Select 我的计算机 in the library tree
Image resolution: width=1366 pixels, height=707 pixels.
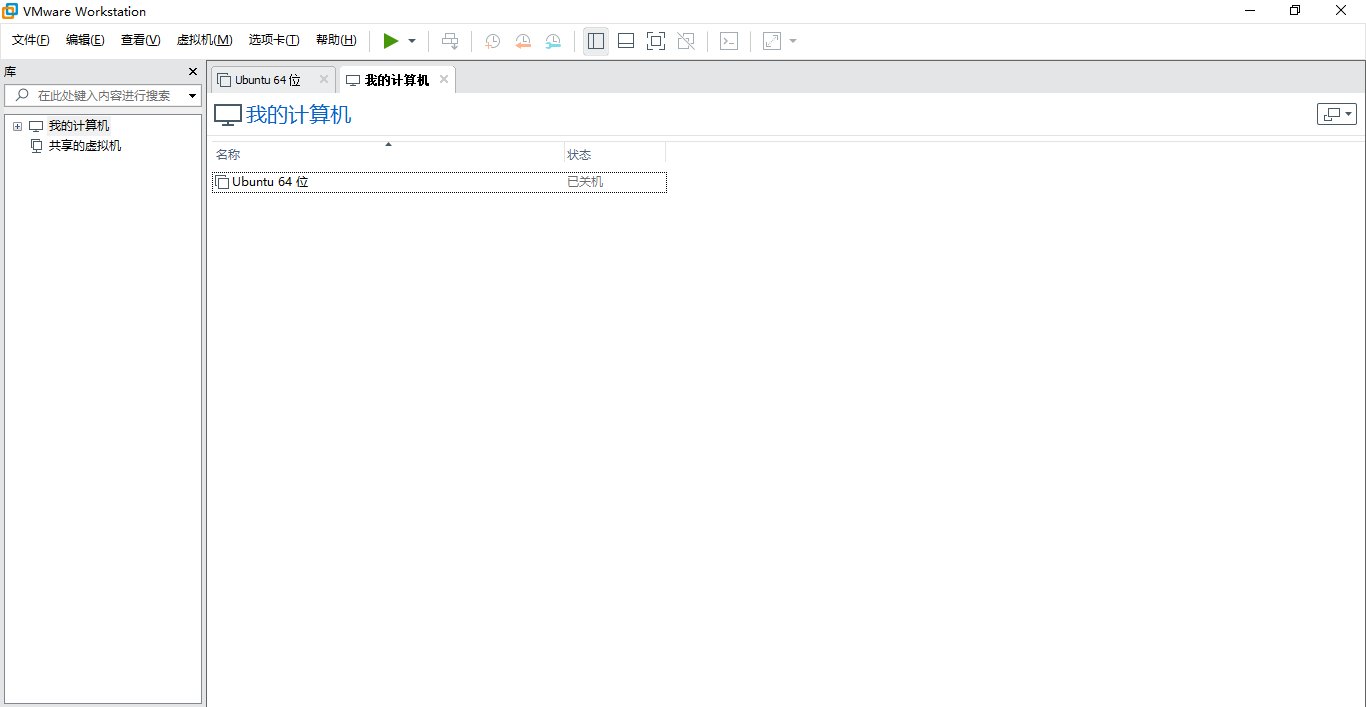click(x=79, y=126)
